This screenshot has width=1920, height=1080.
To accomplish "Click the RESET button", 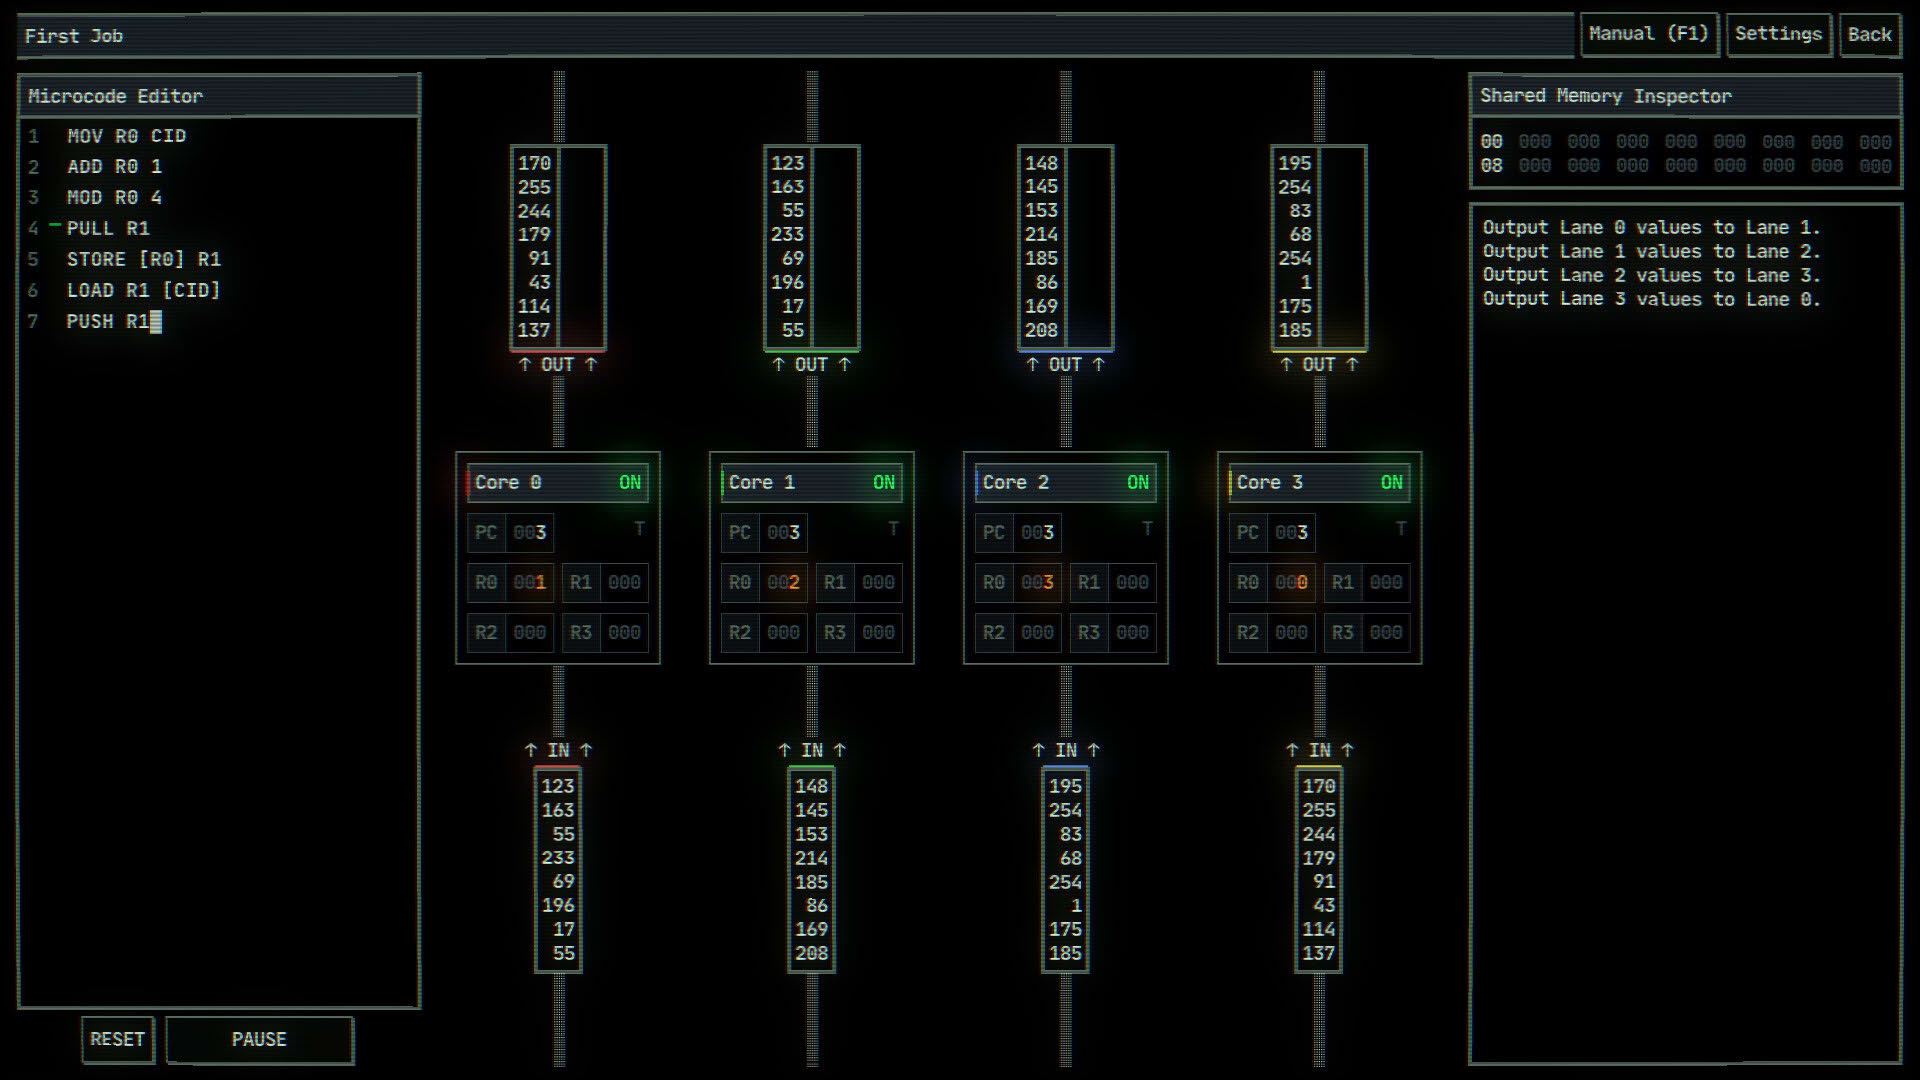I will coord(118,1040).
